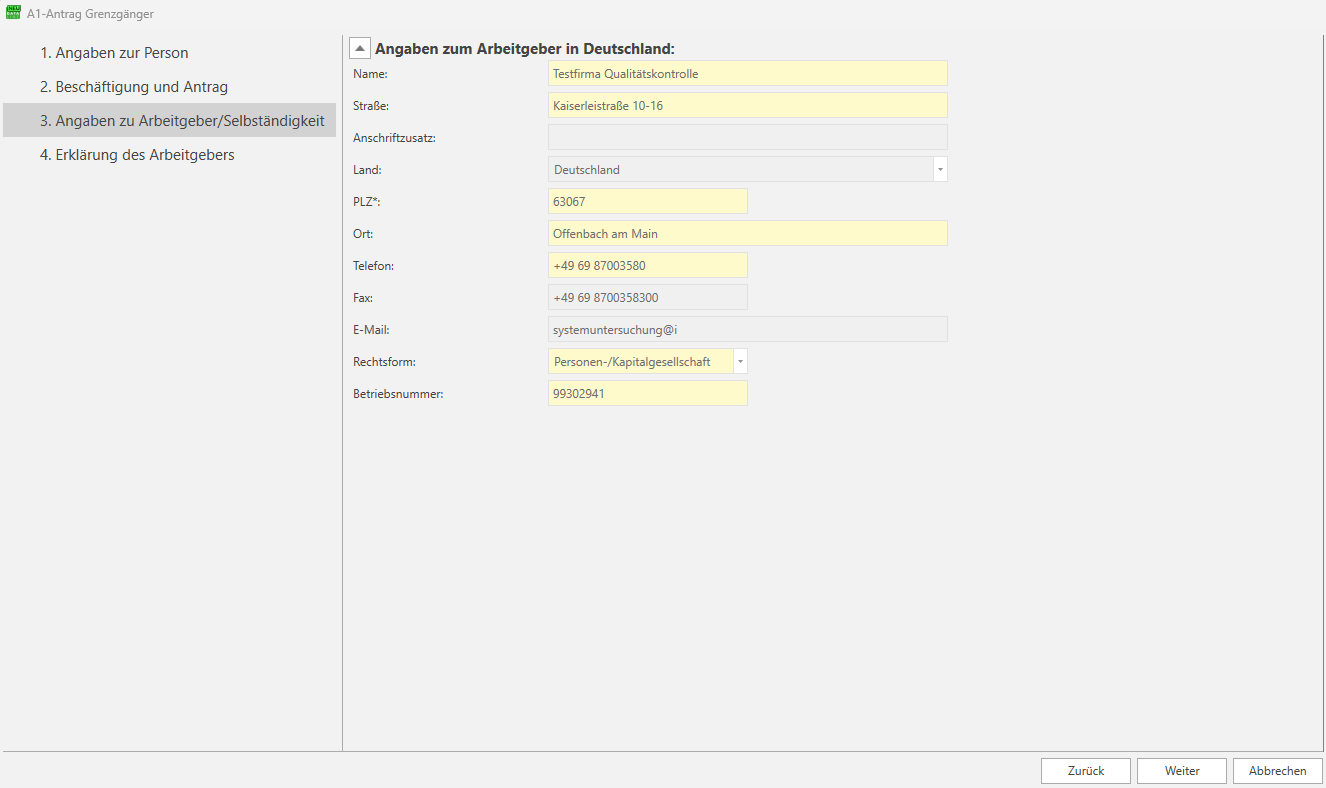Switch to step 4 Erklärung des Arbeitgebers

tap(137, 155)
